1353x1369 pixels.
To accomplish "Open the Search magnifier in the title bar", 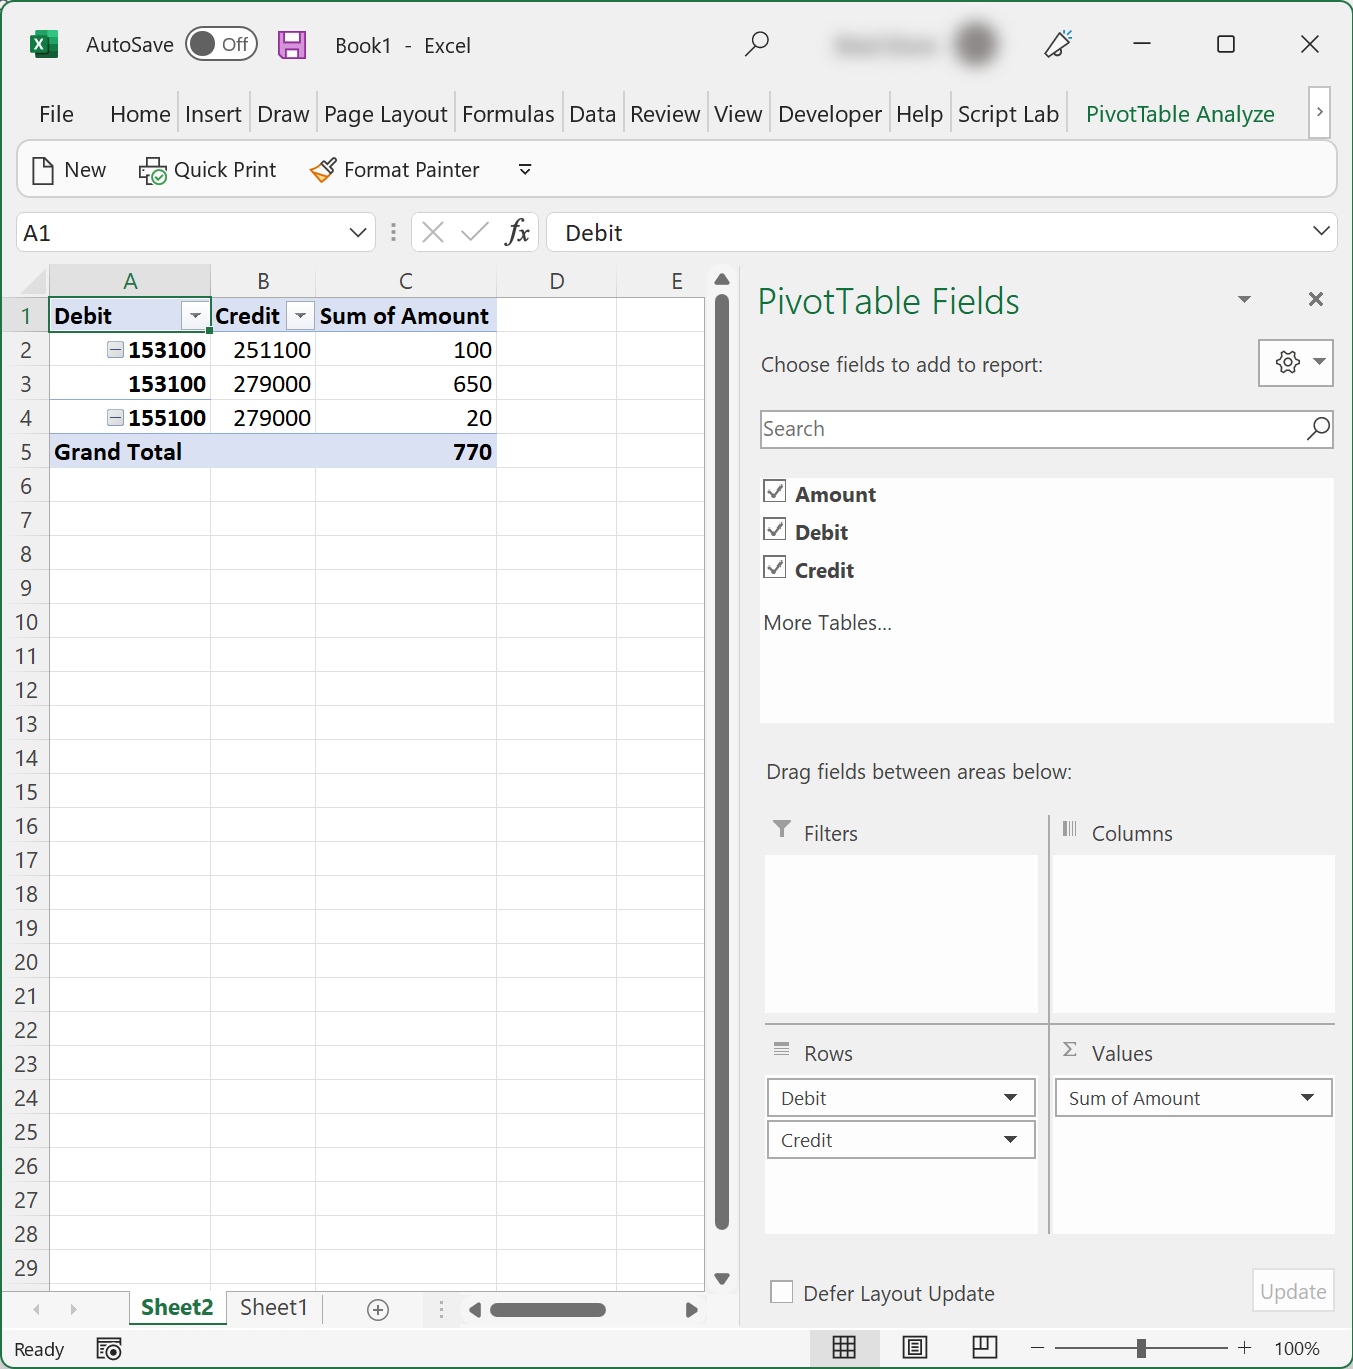I will pos(757,44).
